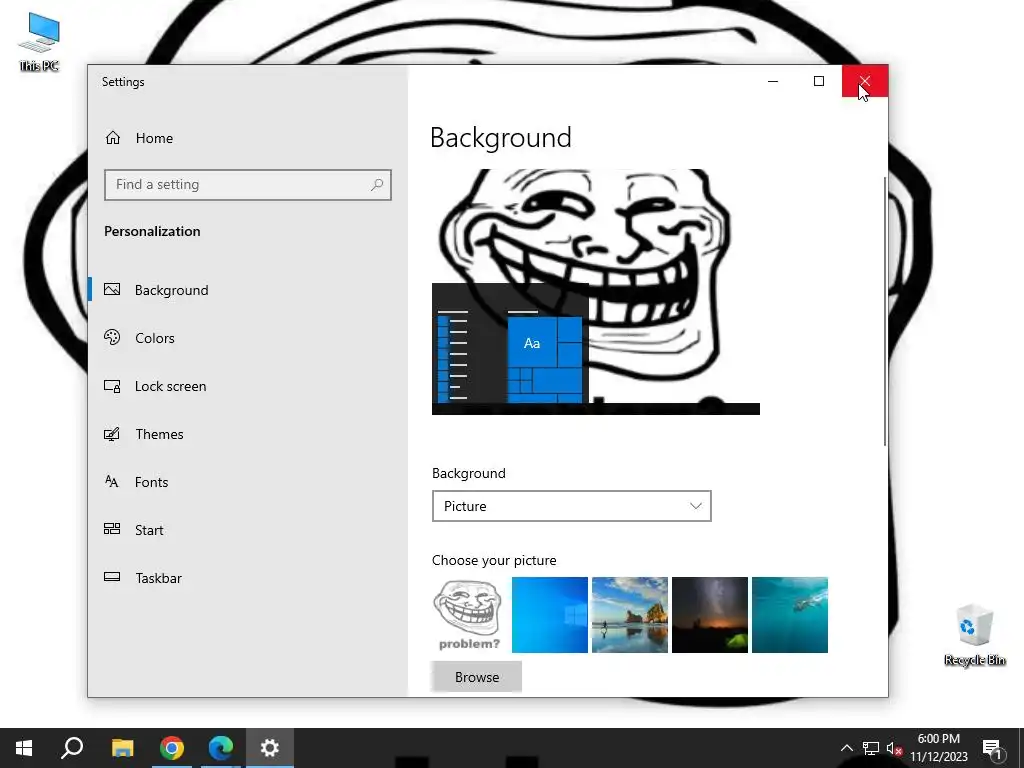The width and height of the screenshot is (1024, 768).
Task: Click the Lock screen icon
Action: click(112, 386)
